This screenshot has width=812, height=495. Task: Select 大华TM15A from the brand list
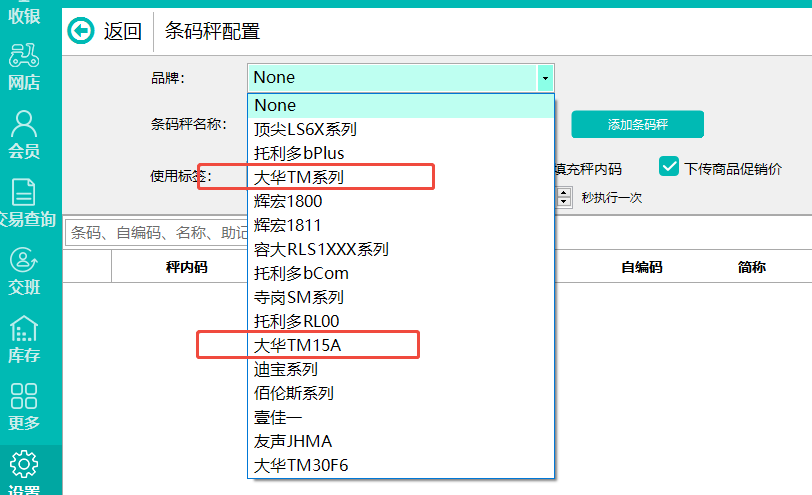click(401, 345)
